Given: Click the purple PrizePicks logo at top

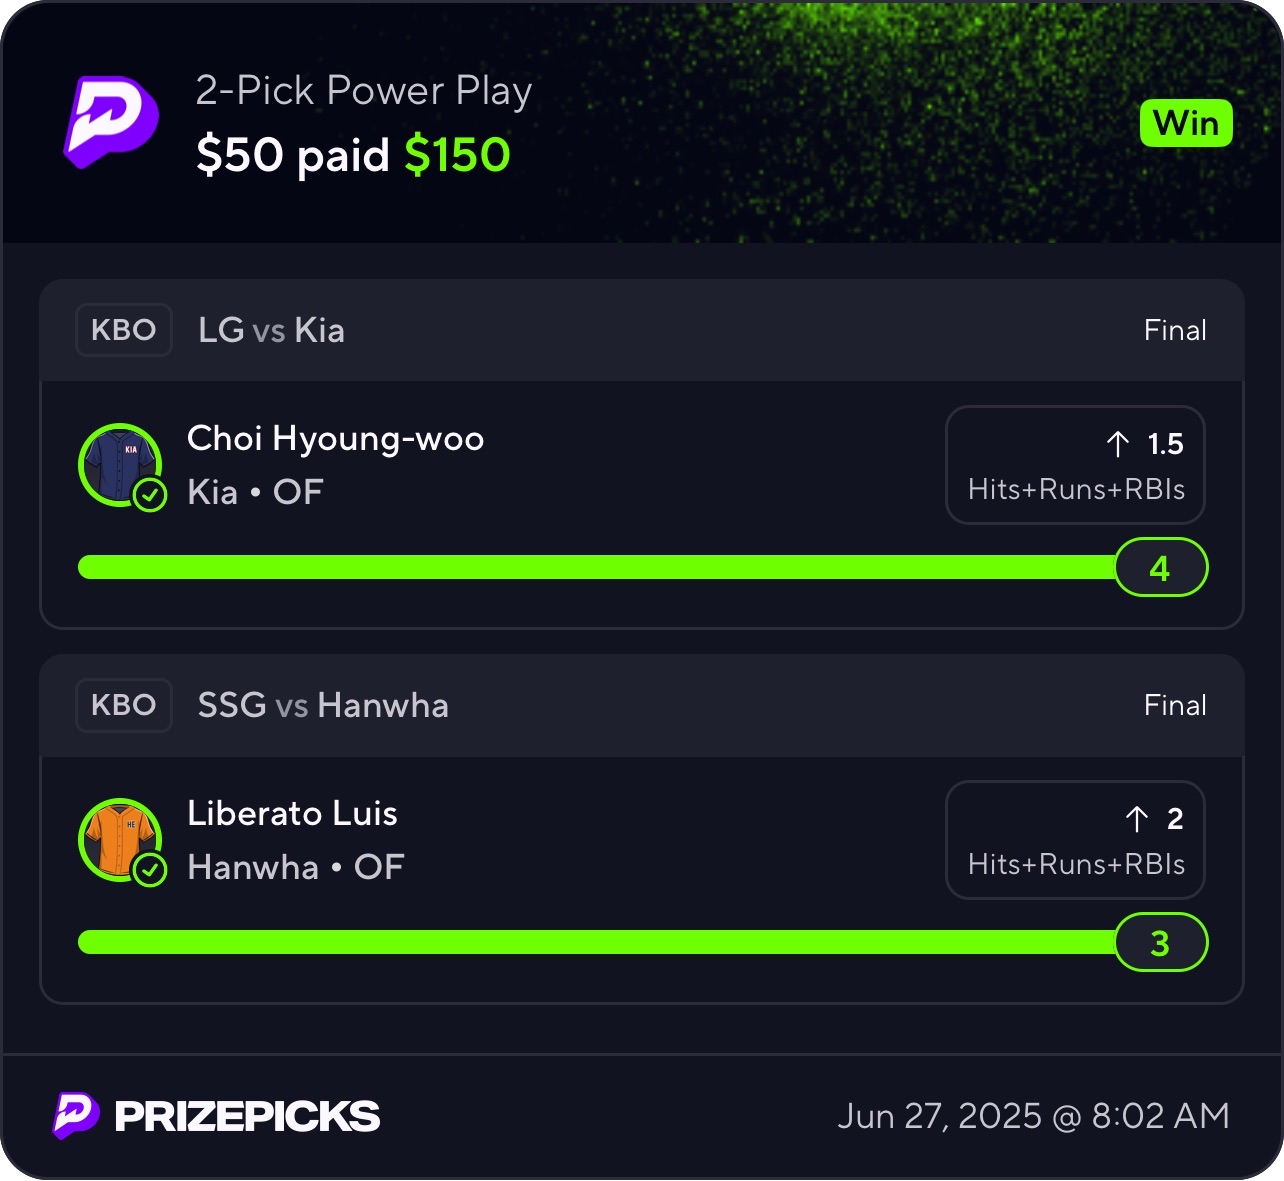Looking at the screenshot, I should click(x=111, y=121).
